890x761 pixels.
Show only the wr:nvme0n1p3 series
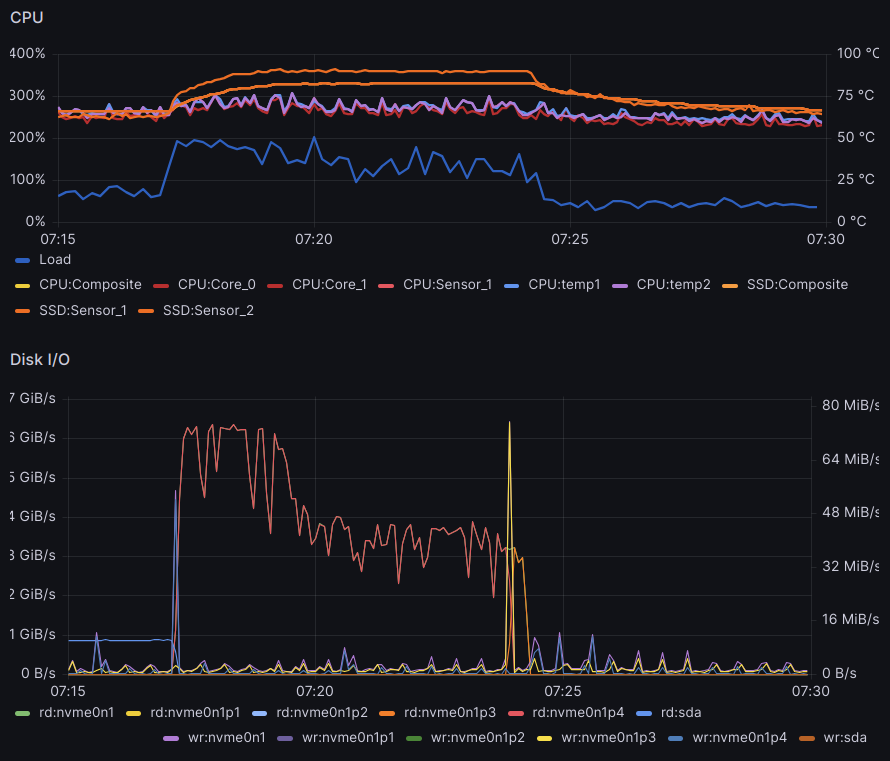click(x=610, y=738)
